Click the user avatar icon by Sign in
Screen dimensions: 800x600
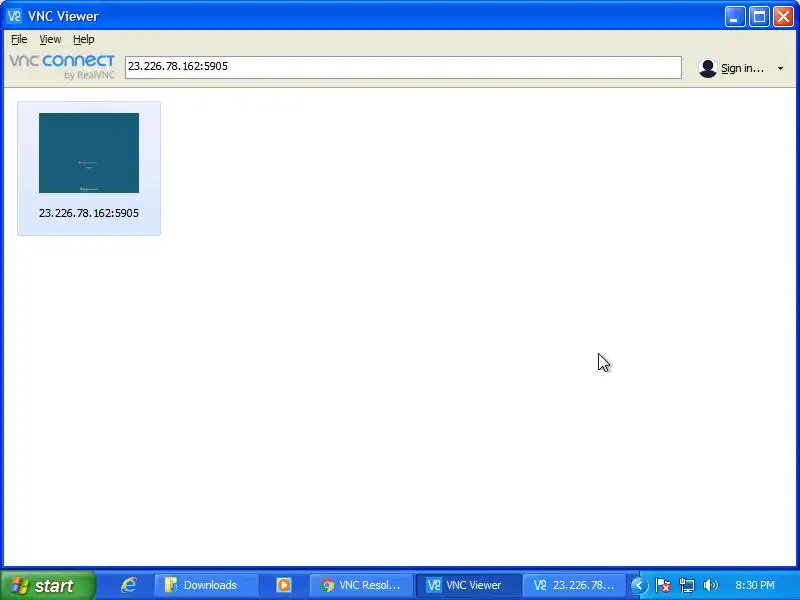pos(708,68)
